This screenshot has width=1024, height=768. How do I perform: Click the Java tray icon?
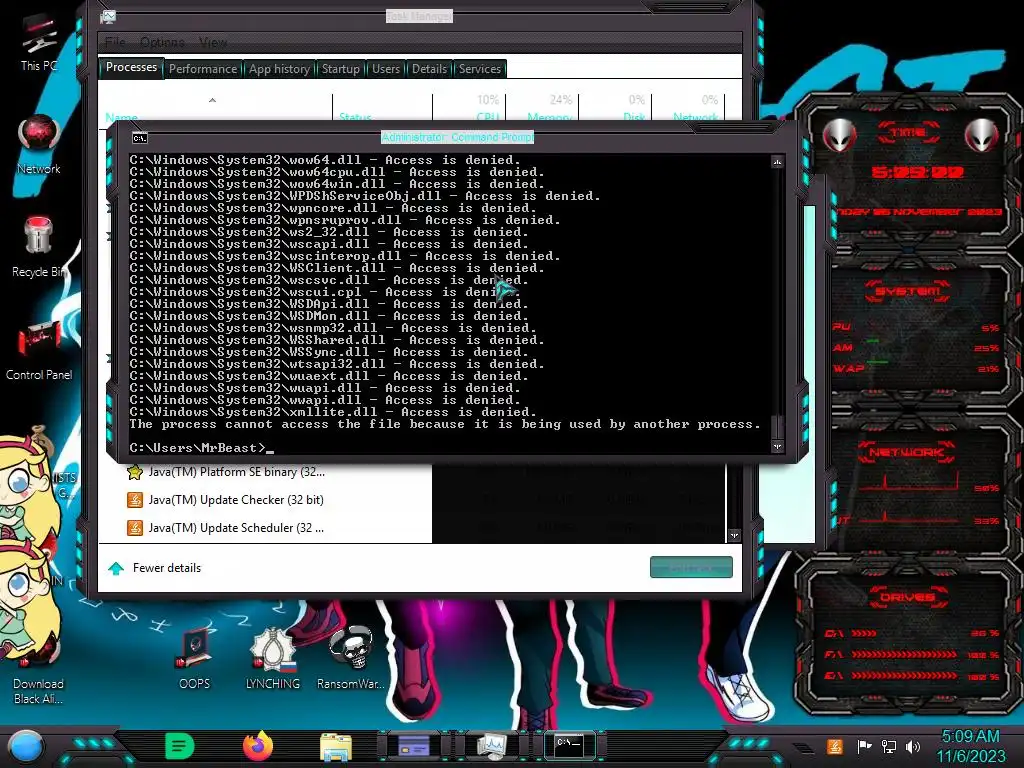[835, 746]
